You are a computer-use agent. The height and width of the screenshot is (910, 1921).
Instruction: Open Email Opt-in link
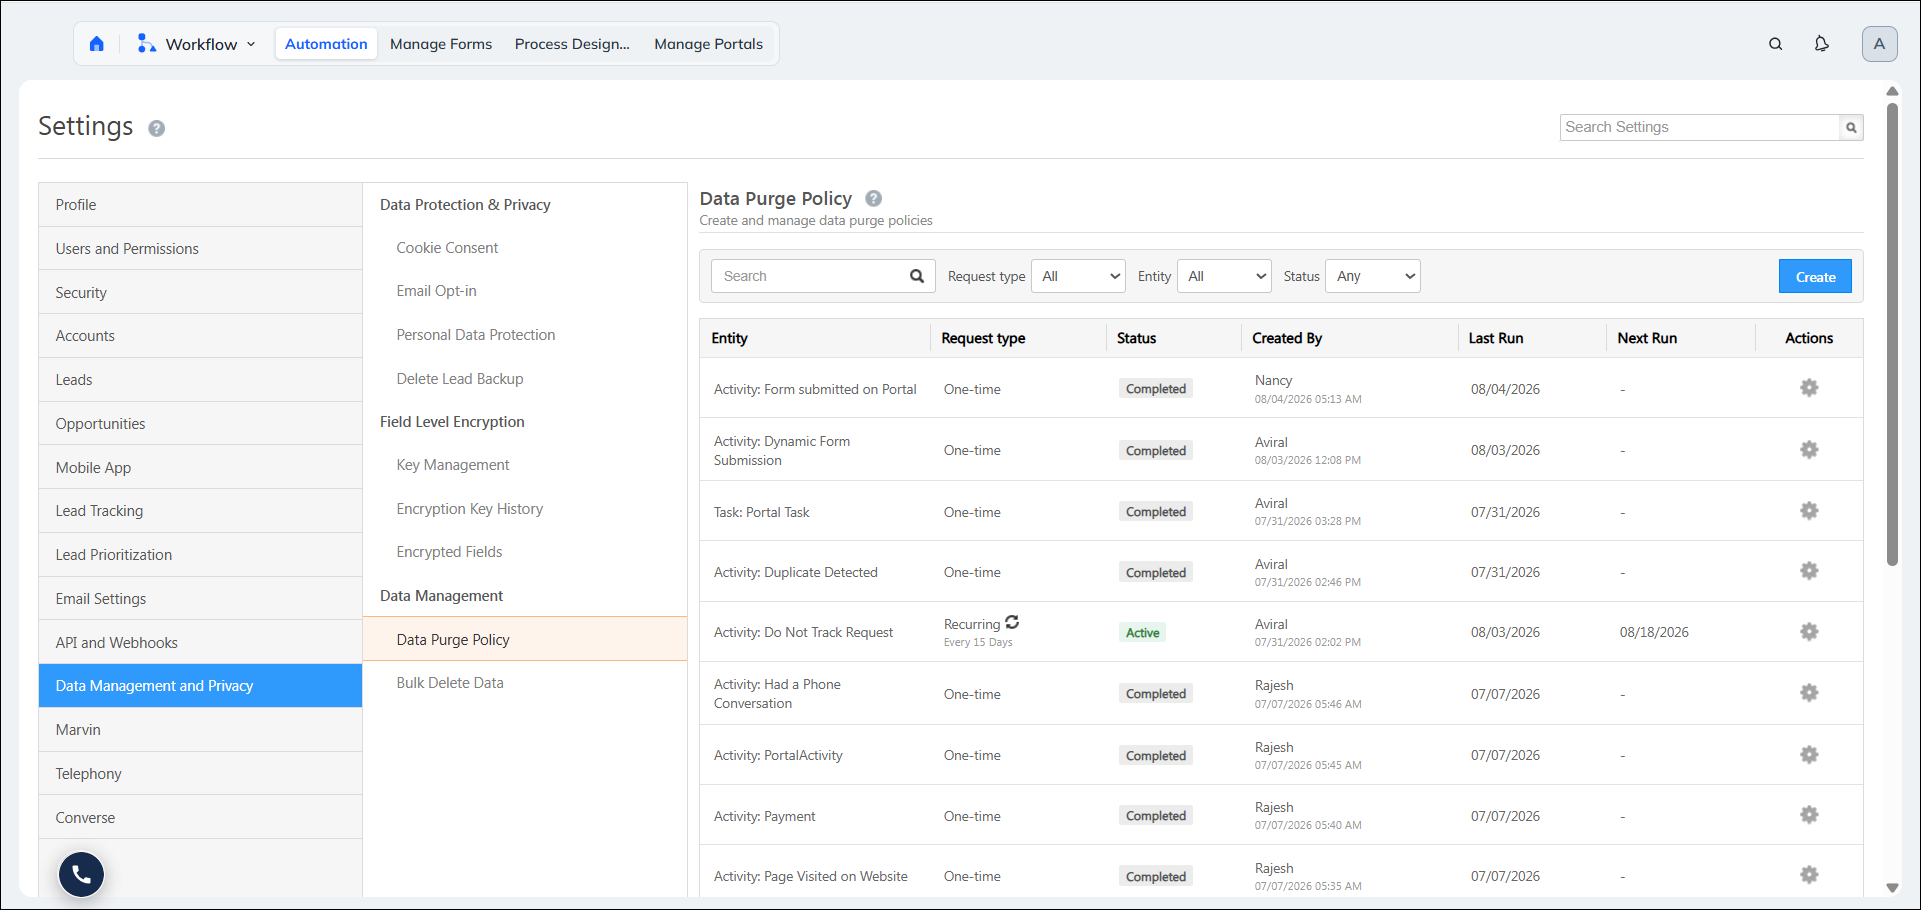pyautogui.click(x=436, y=291)
